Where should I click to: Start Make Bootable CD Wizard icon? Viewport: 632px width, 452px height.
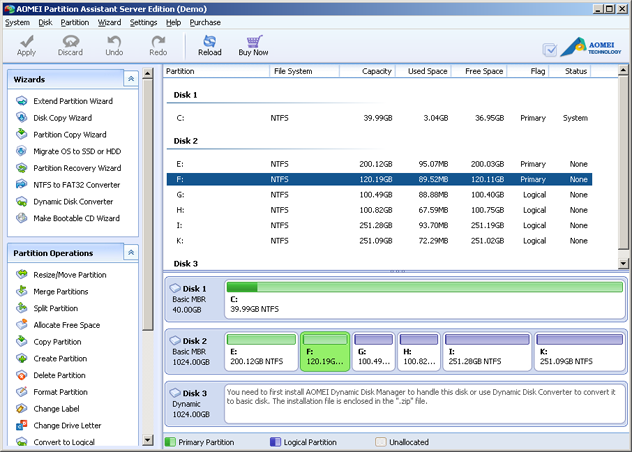(22, 218)
